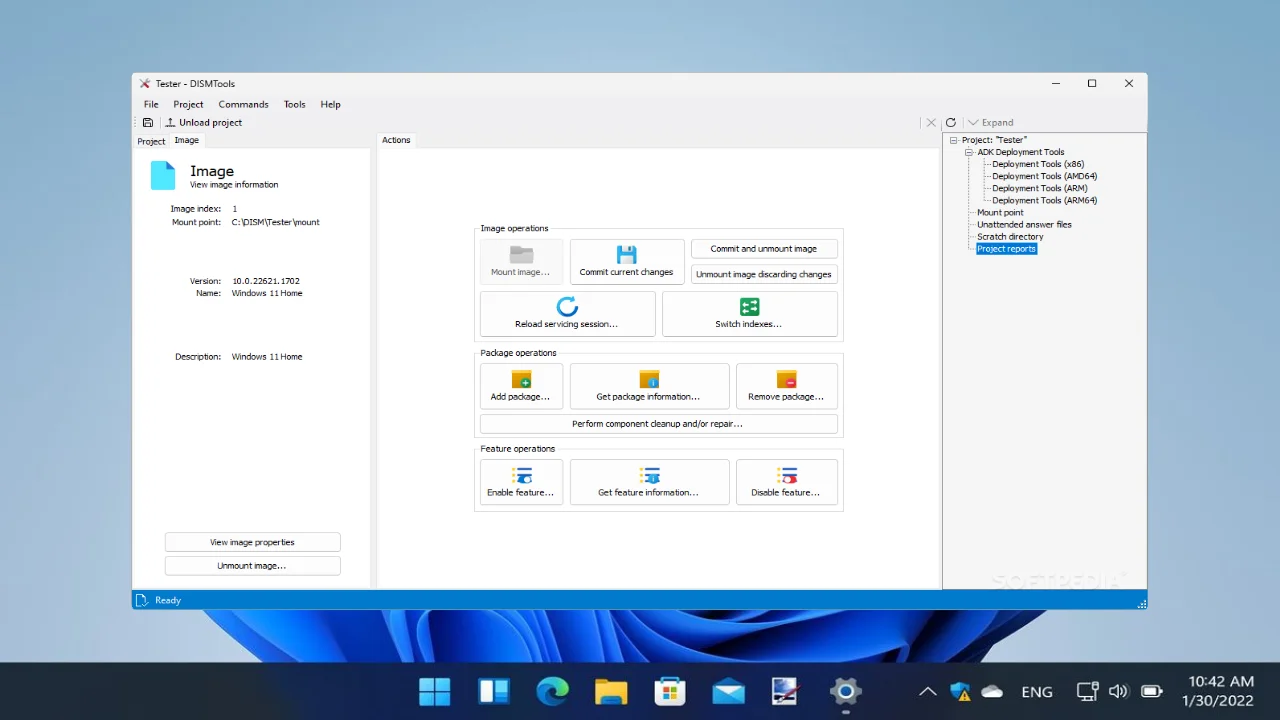Show hidden tray icons chevron
Viewport: 1280px width, 720px height.
(x=928, y=691)
